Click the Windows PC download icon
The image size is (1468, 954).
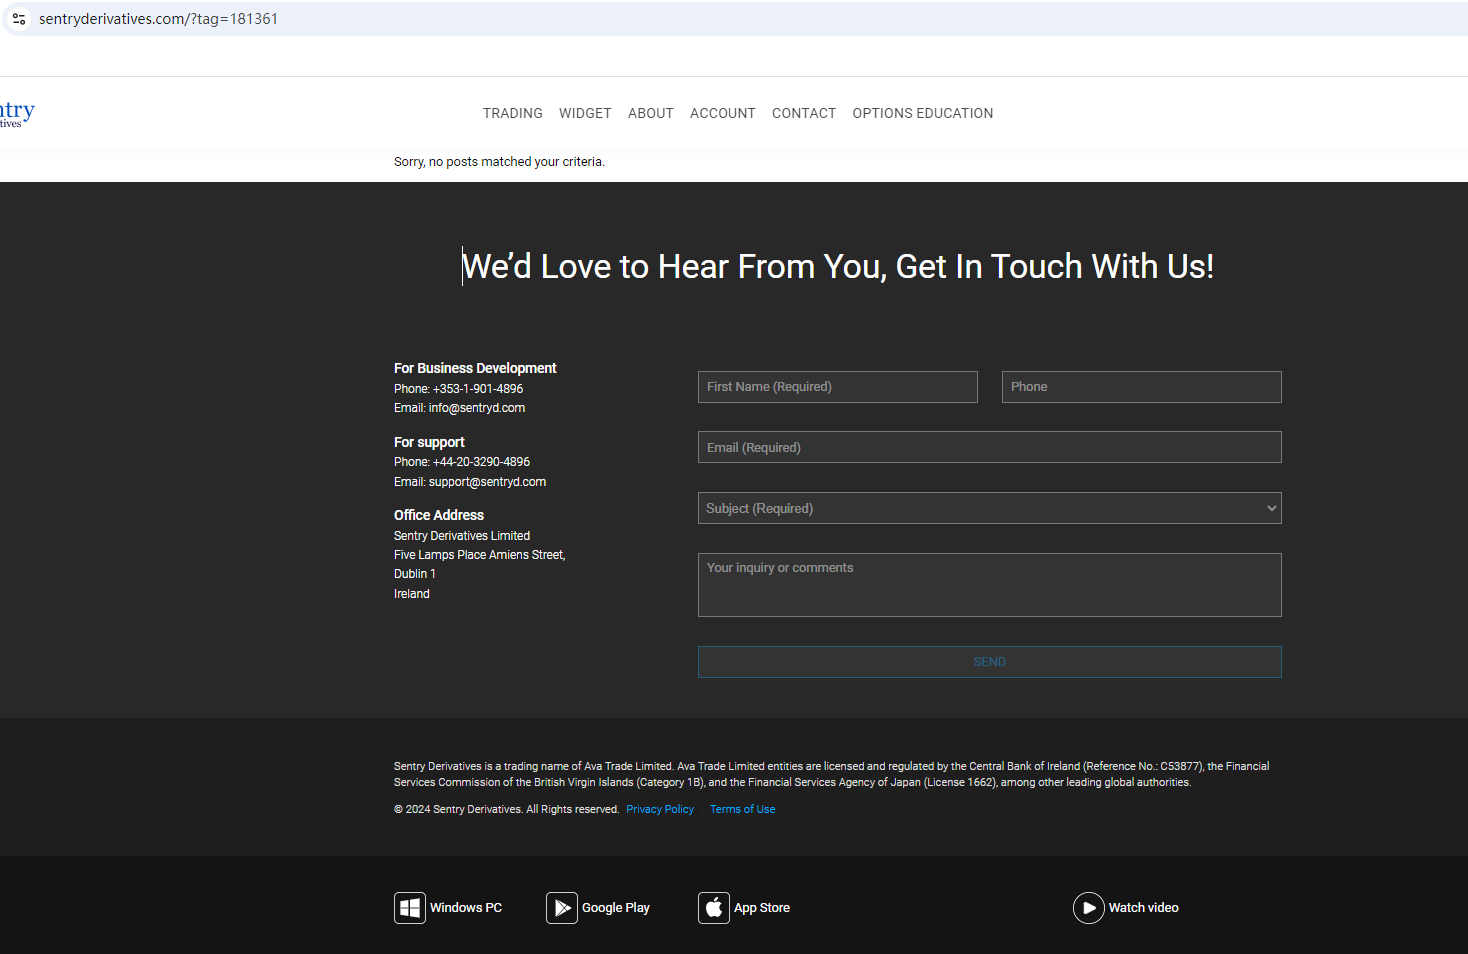point(410,908)
